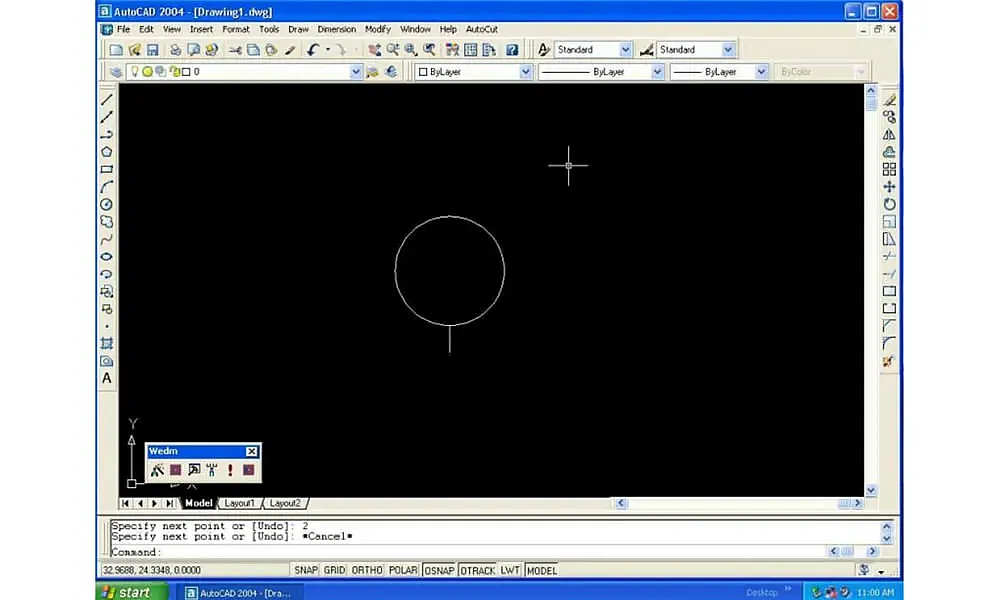Viewport: 1000px width, 600px height.
Task: Click the first Wedm toolbar icon
Action: click(157, 470)
